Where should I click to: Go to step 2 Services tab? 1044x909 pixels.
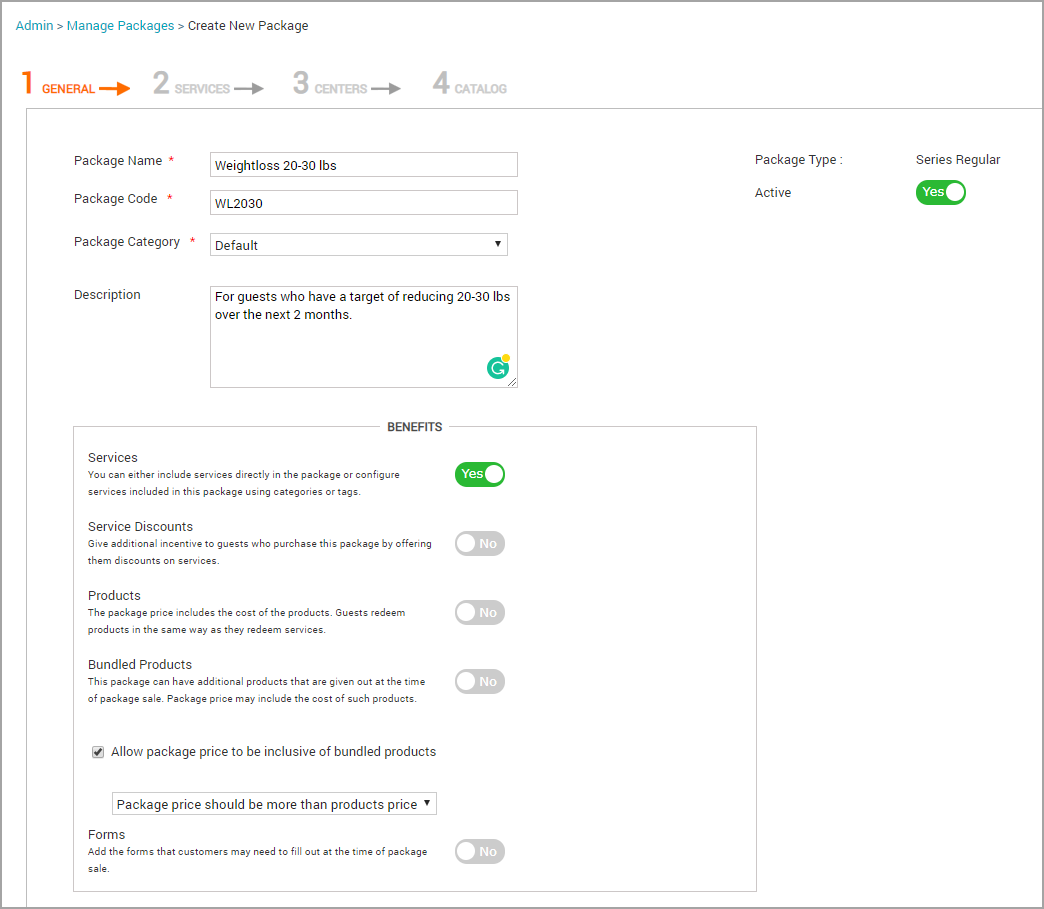click(x=208, y=84)
